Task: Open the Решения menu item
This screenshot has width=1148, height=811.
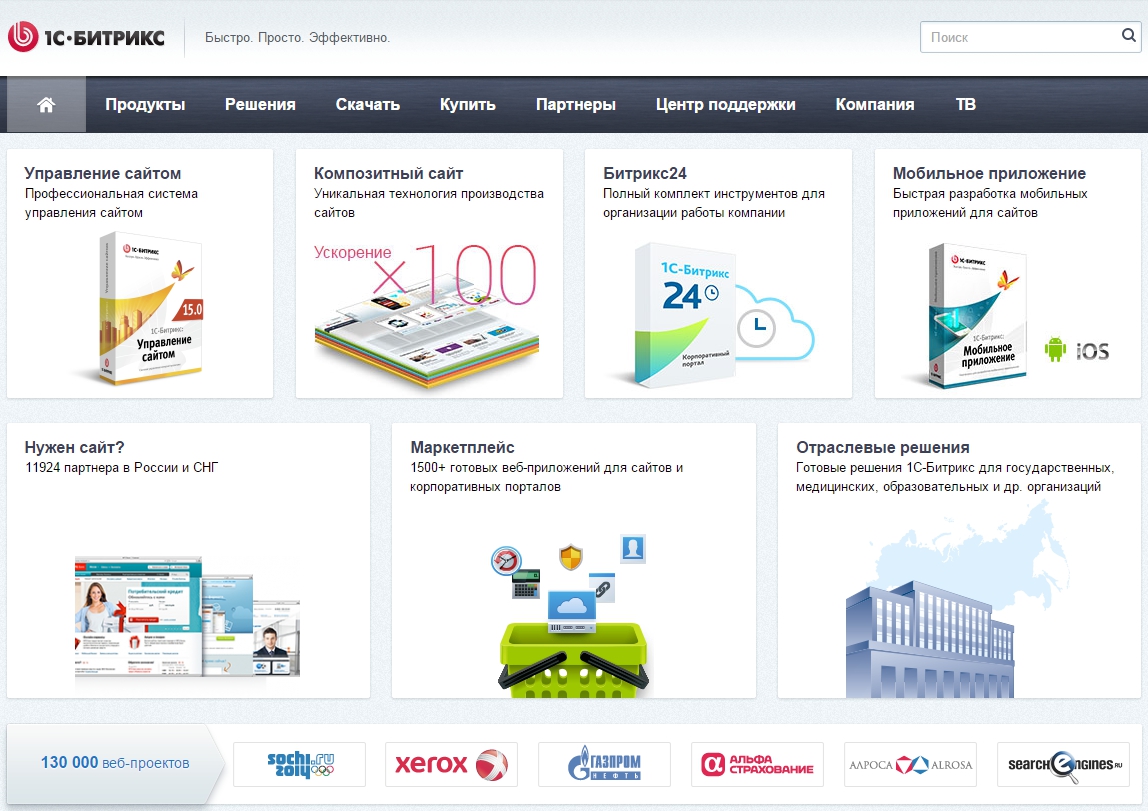Action: click(x=260, y=104)
